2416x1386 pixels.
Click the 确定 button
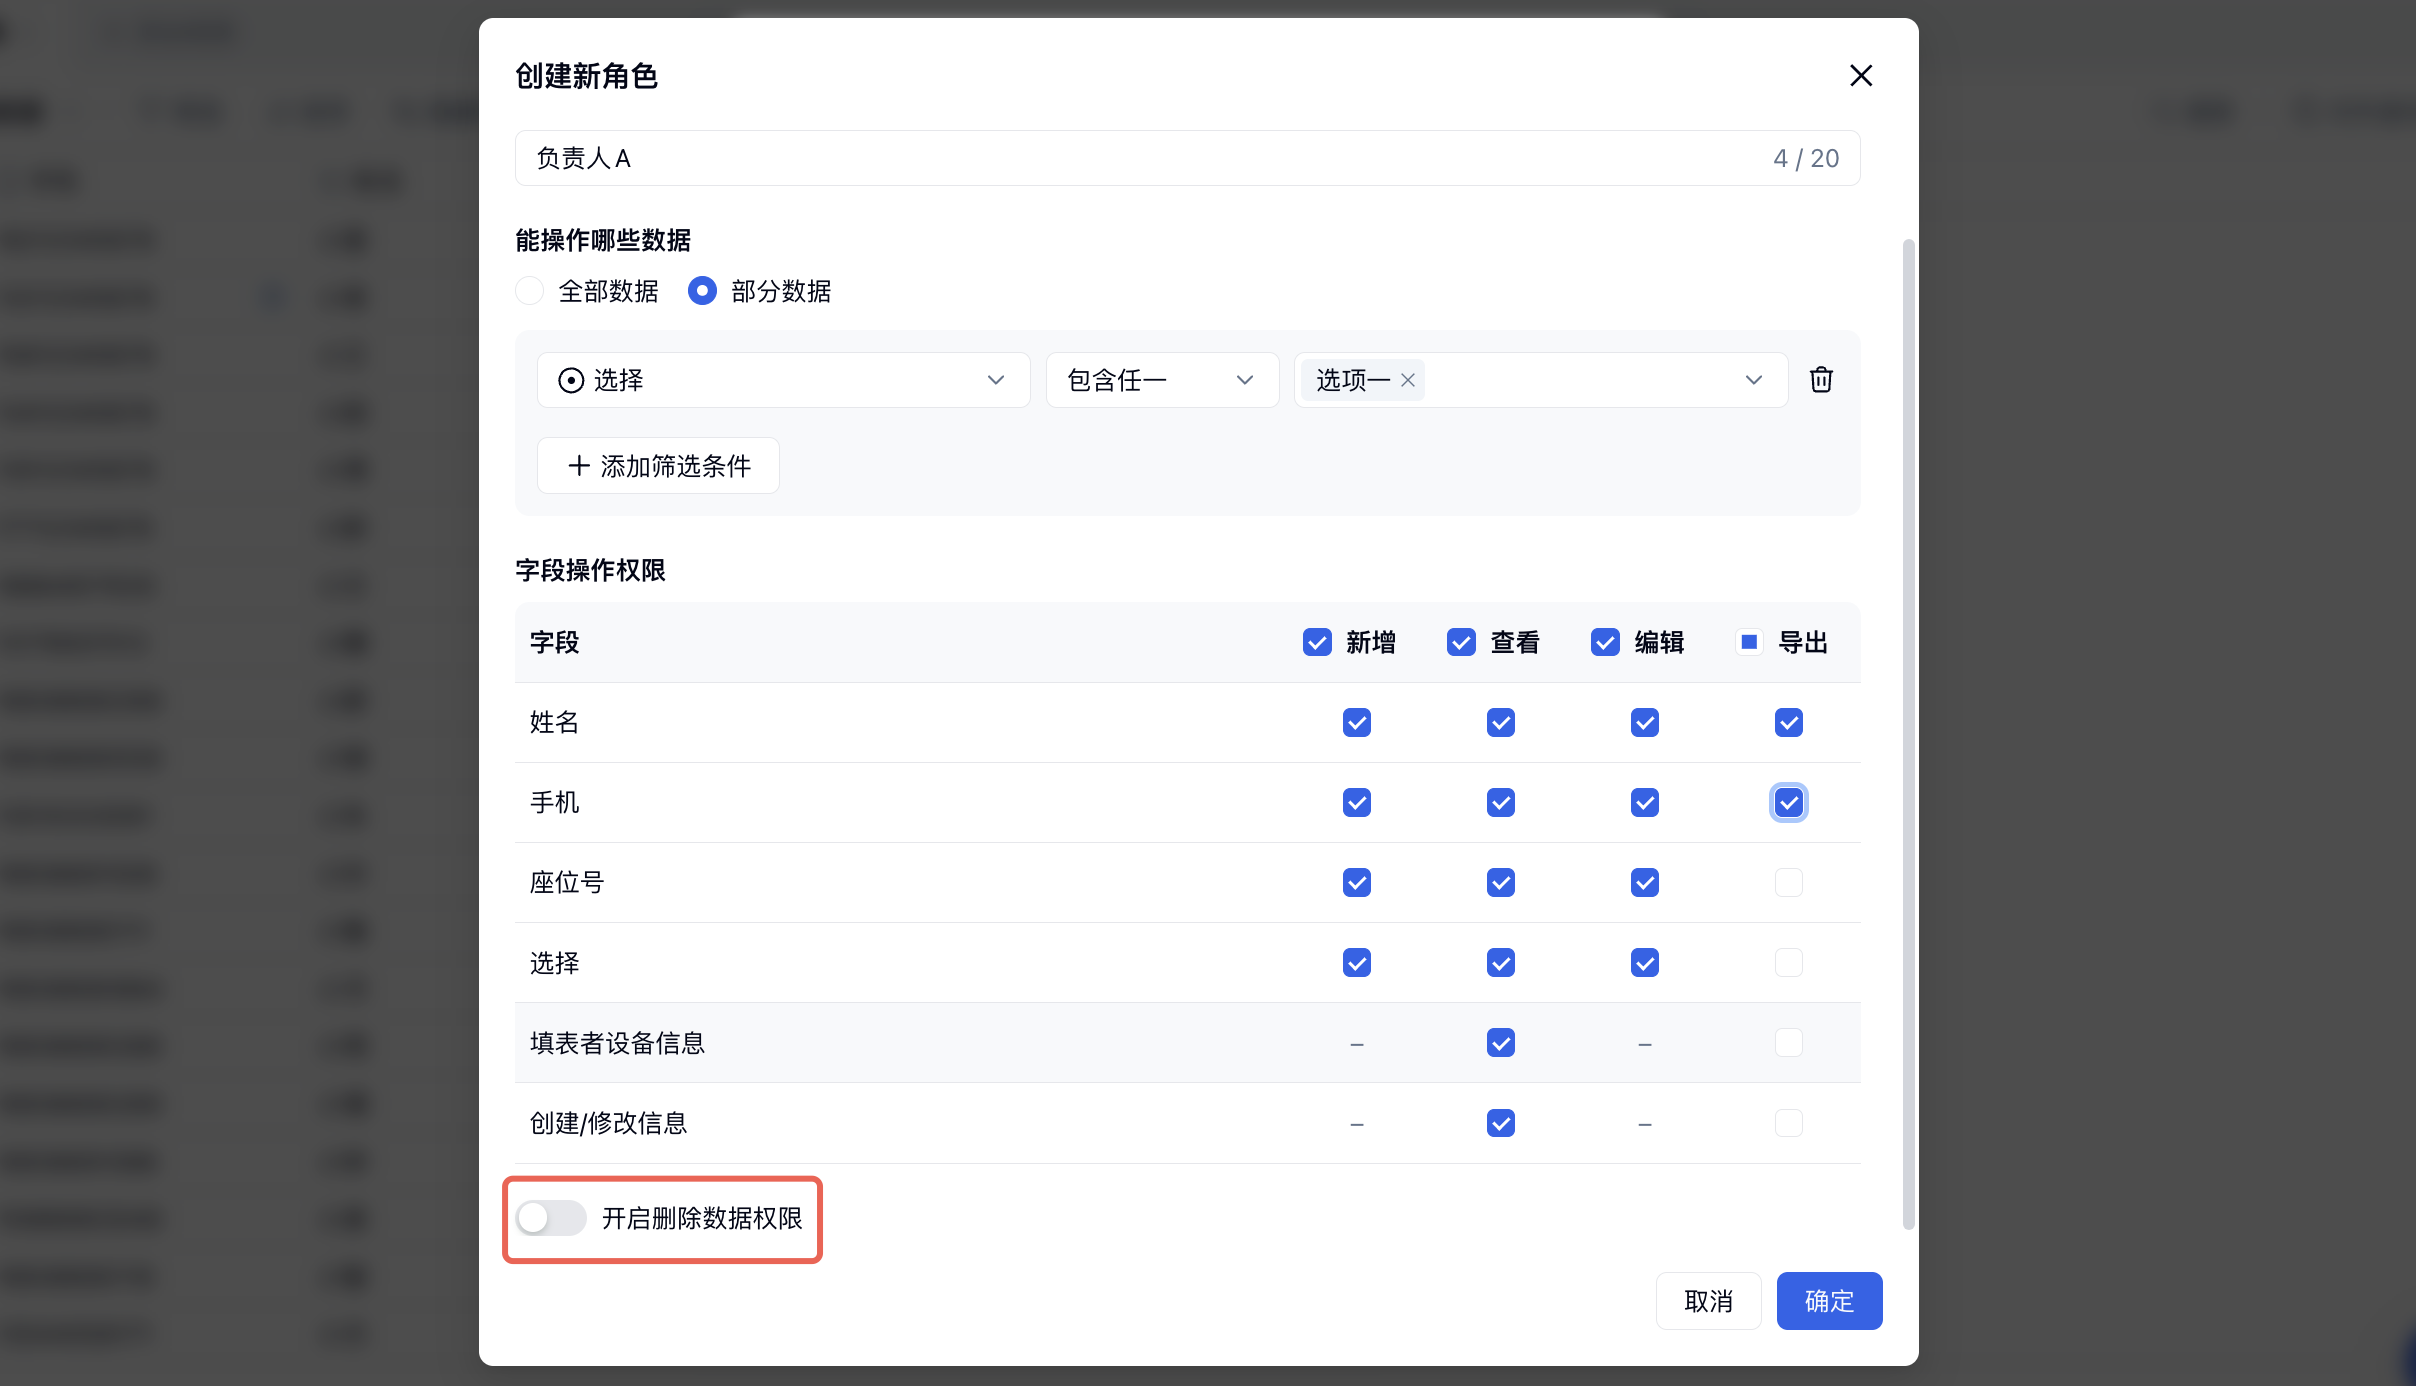(x=1829, y=1301)
